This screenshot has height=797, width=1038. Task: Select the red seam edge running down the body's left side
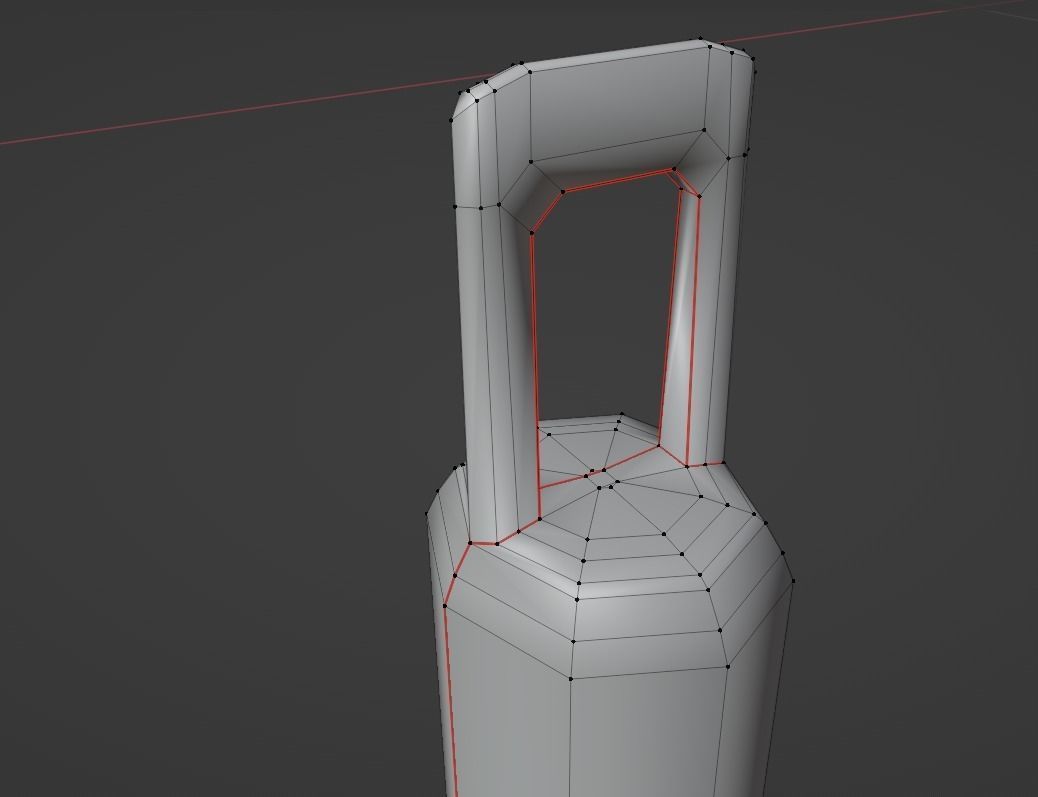[450, 700]
